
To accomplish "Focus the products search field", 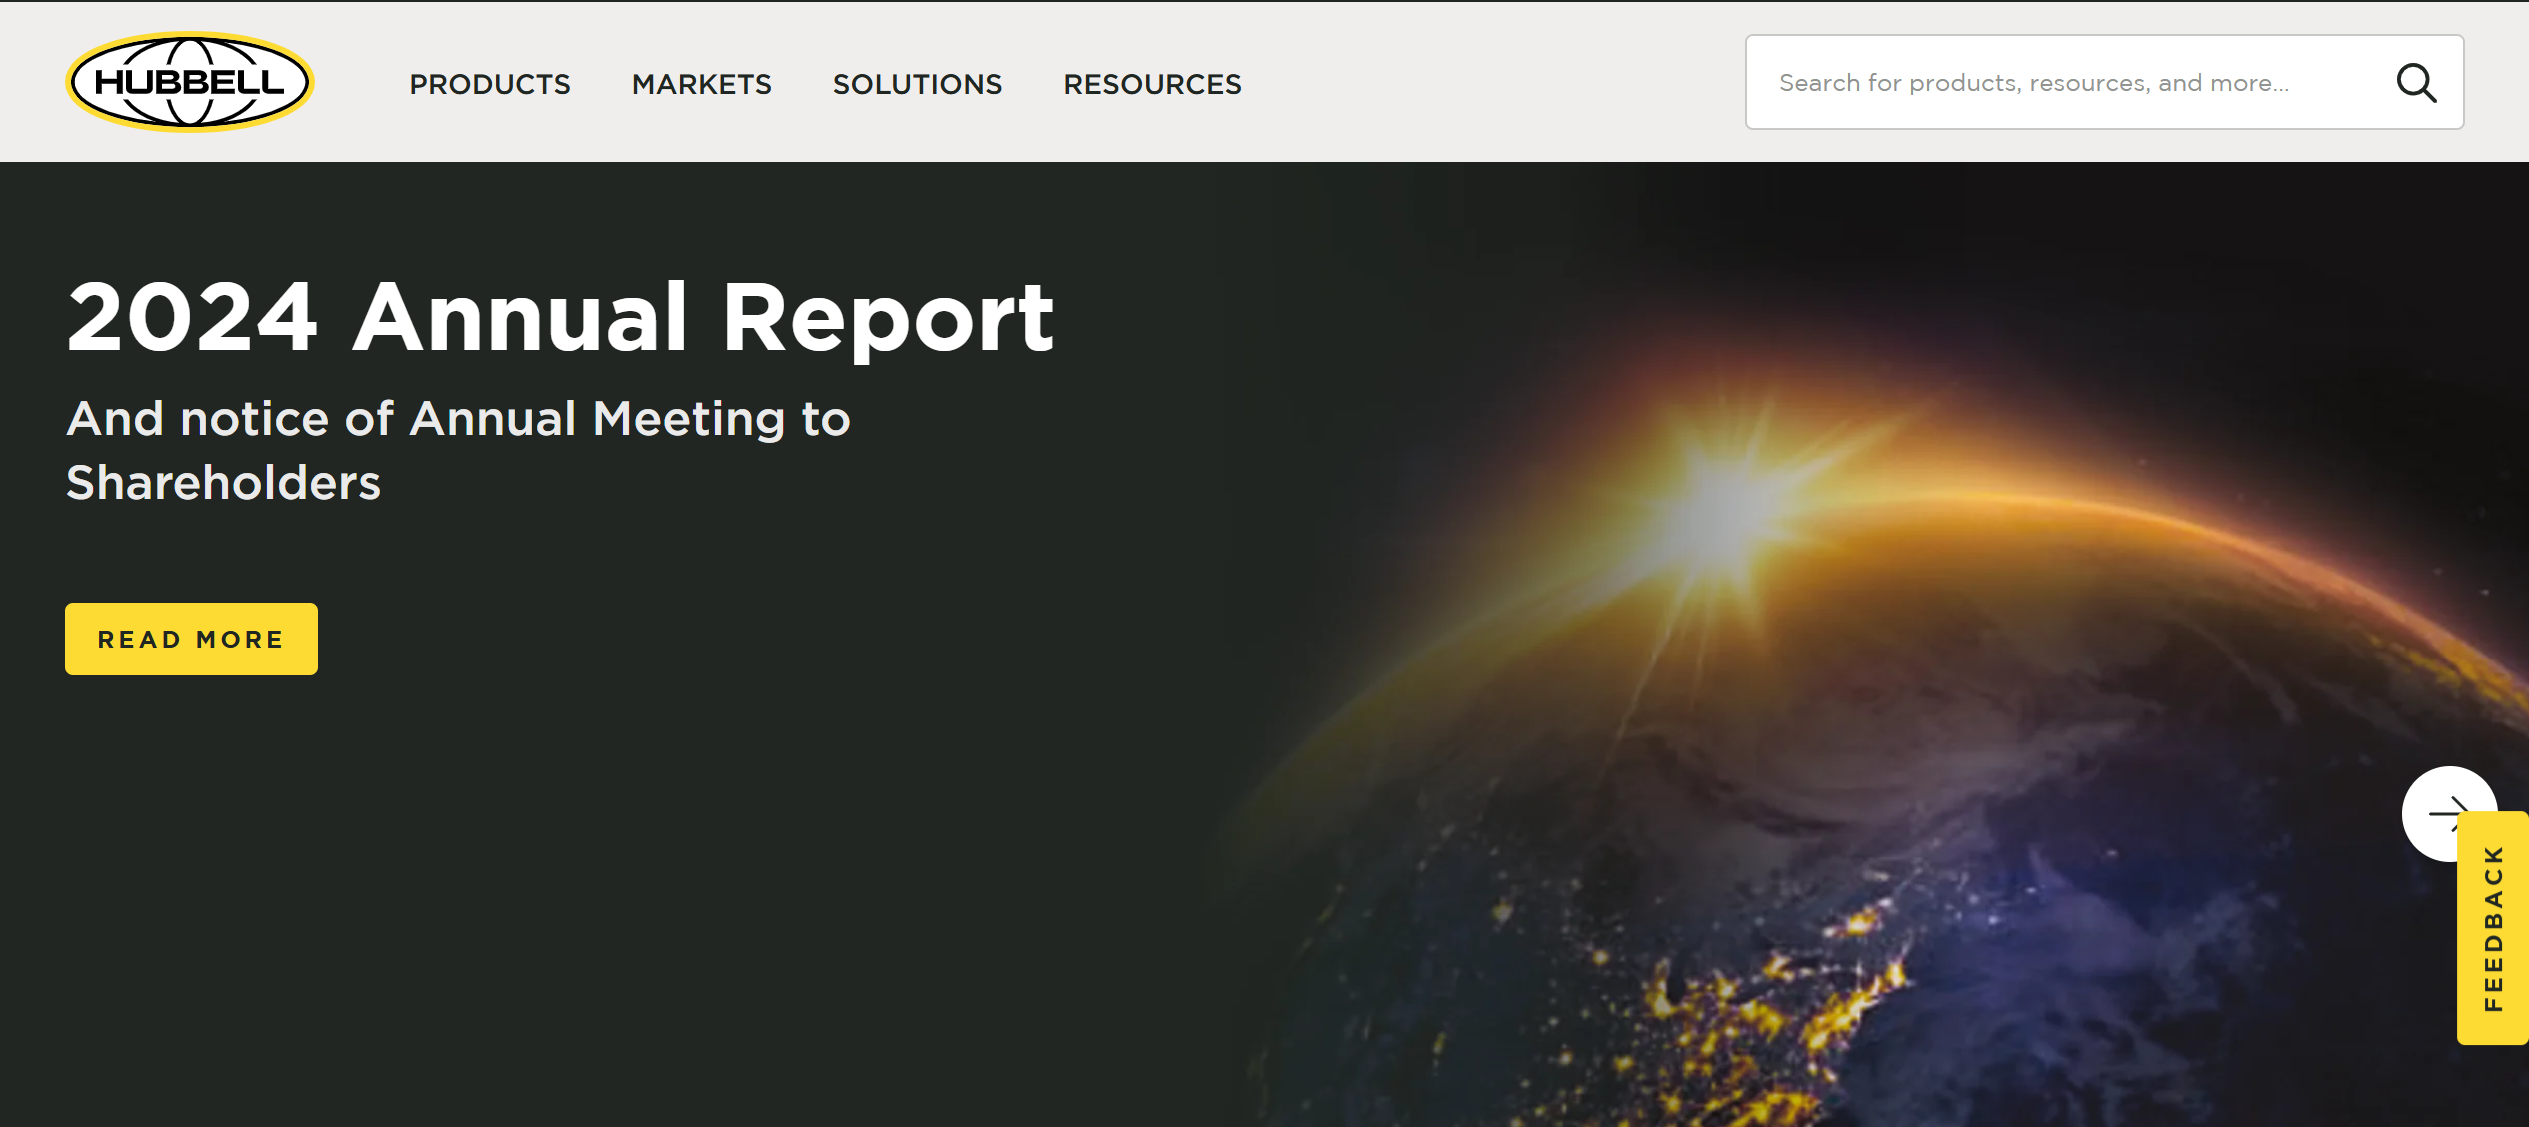I will click(x=2104, y=82).
